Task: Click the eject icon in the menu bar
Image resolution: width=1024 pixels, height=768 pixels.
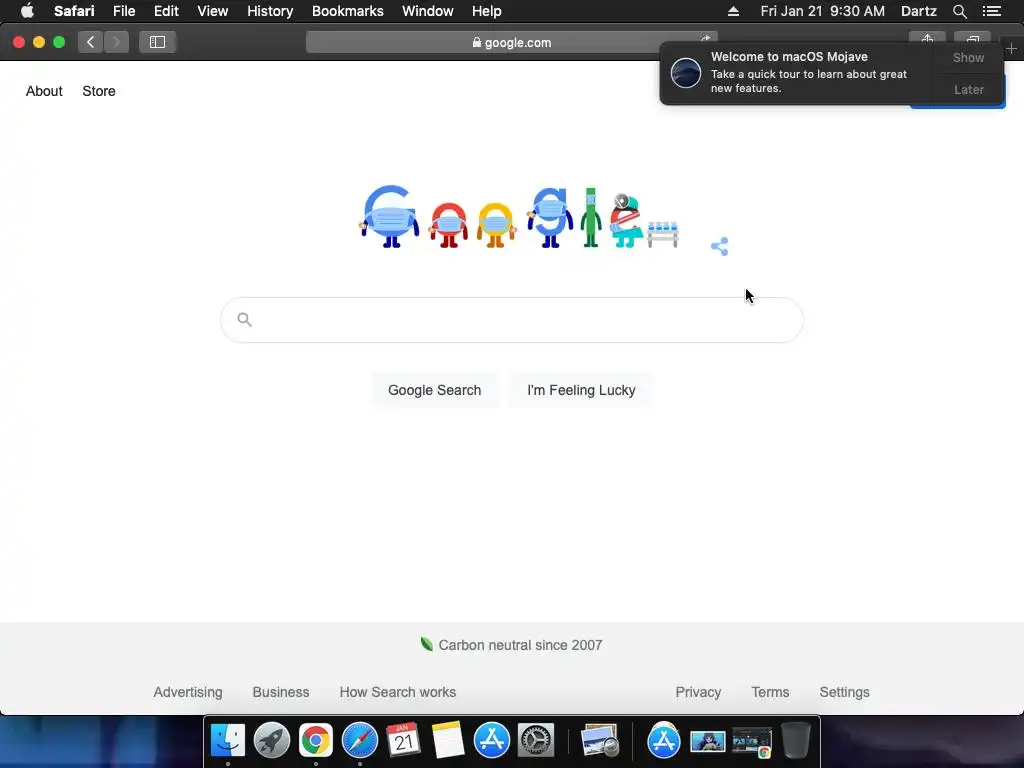Action: click(x=733, y=11)
